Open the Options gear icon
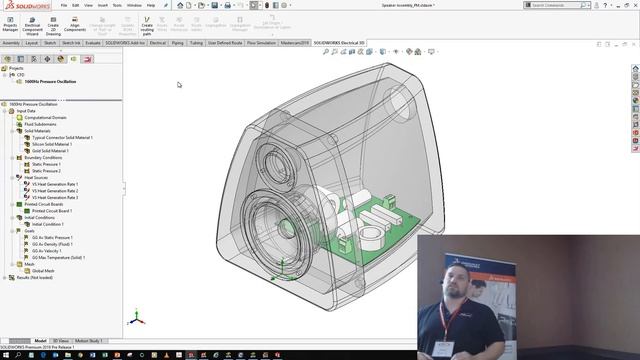640x360 pixels. (284, 5)
